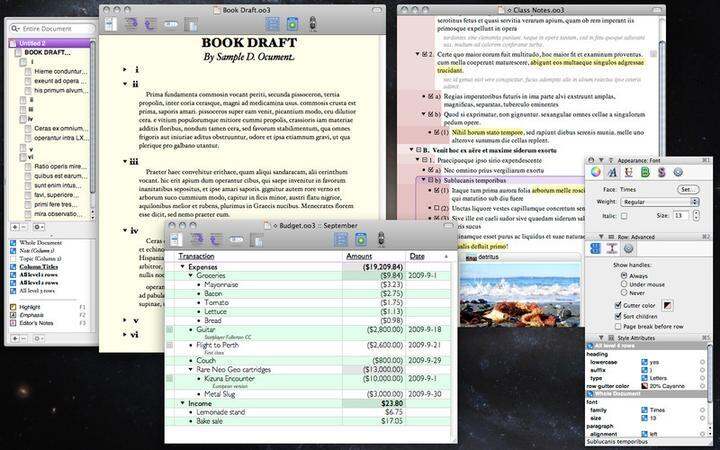Toggle the sections drawer icon in Budget toolbar
This screenshot has height=450, width=720.
tap(341, 239)
